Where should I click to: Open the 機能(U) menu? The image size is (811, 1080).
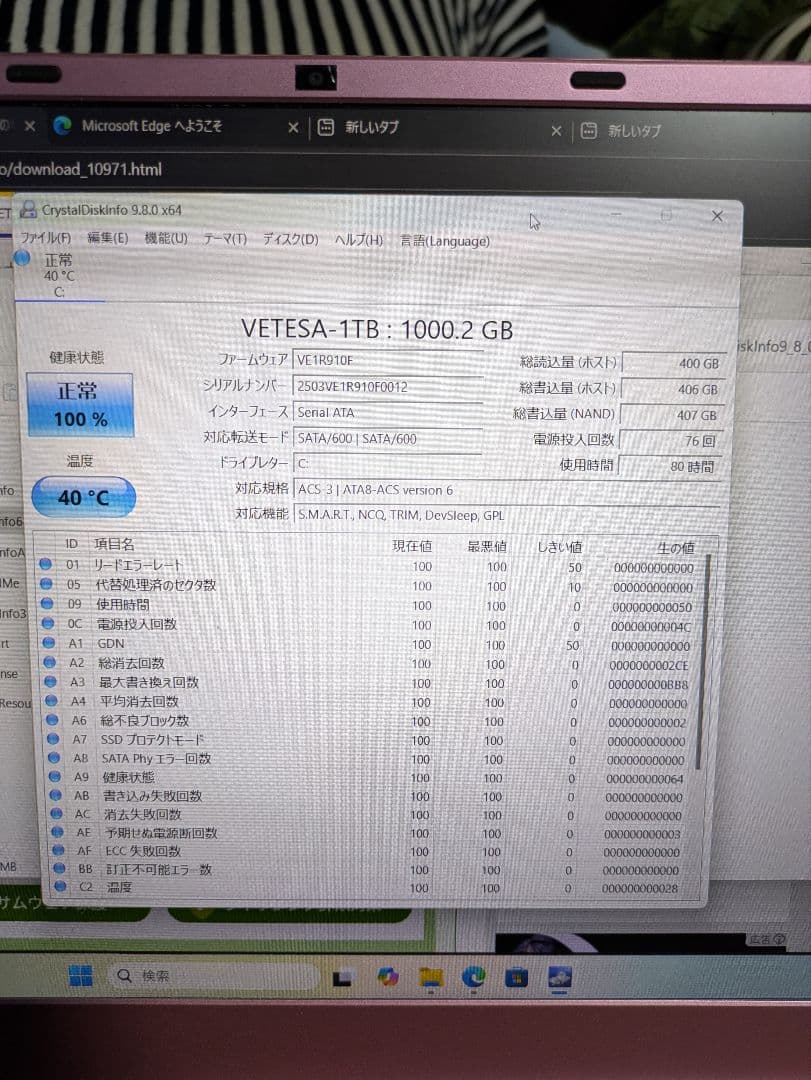click(166, 238)
